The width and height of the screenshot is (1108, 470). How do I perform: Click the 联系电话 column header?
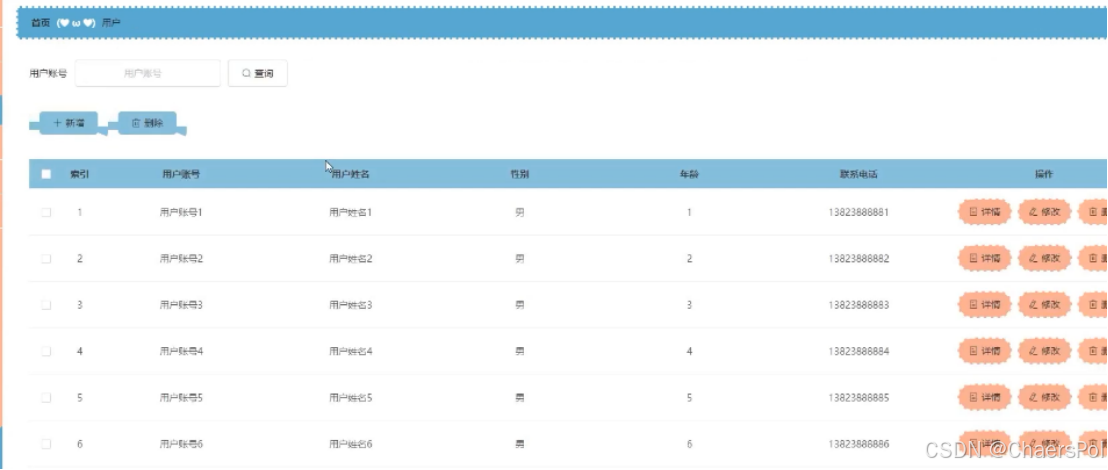click(859, 175)
